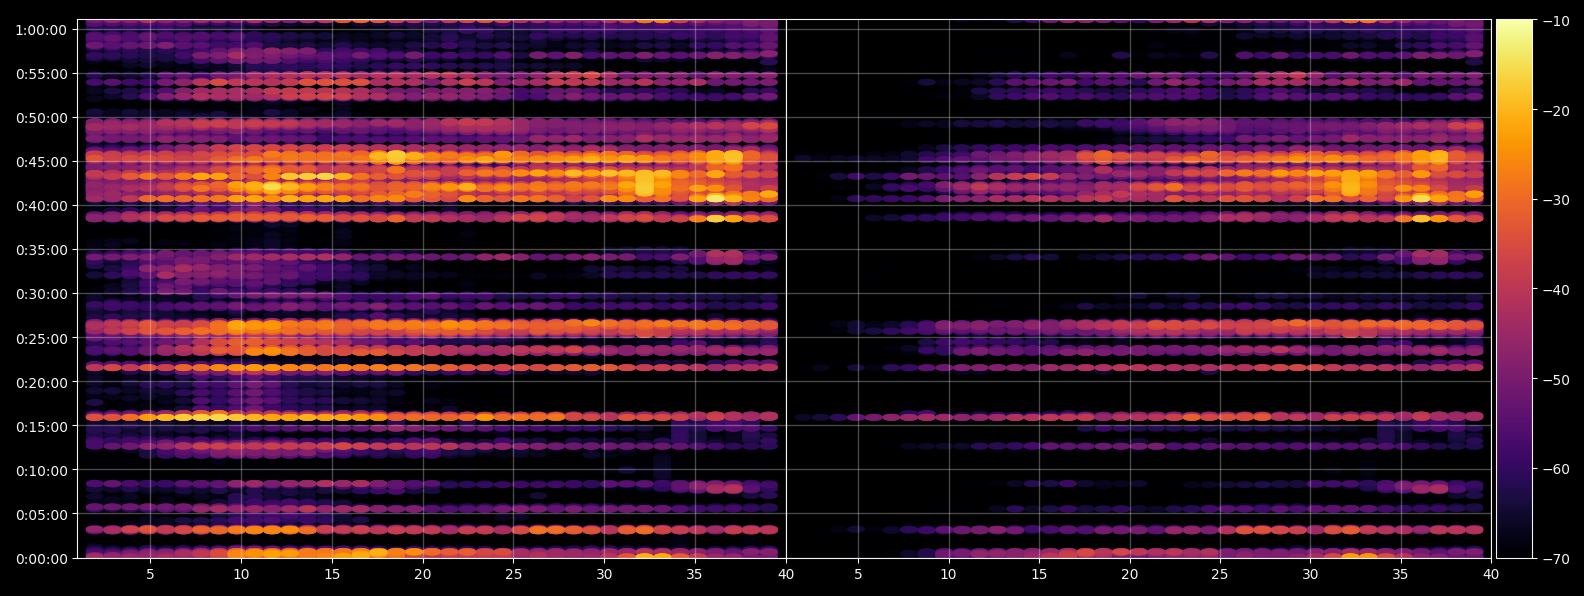Click the −10 colorbar tick label
This screenshot has height=596, width=1584.
tap(1555, 21)
